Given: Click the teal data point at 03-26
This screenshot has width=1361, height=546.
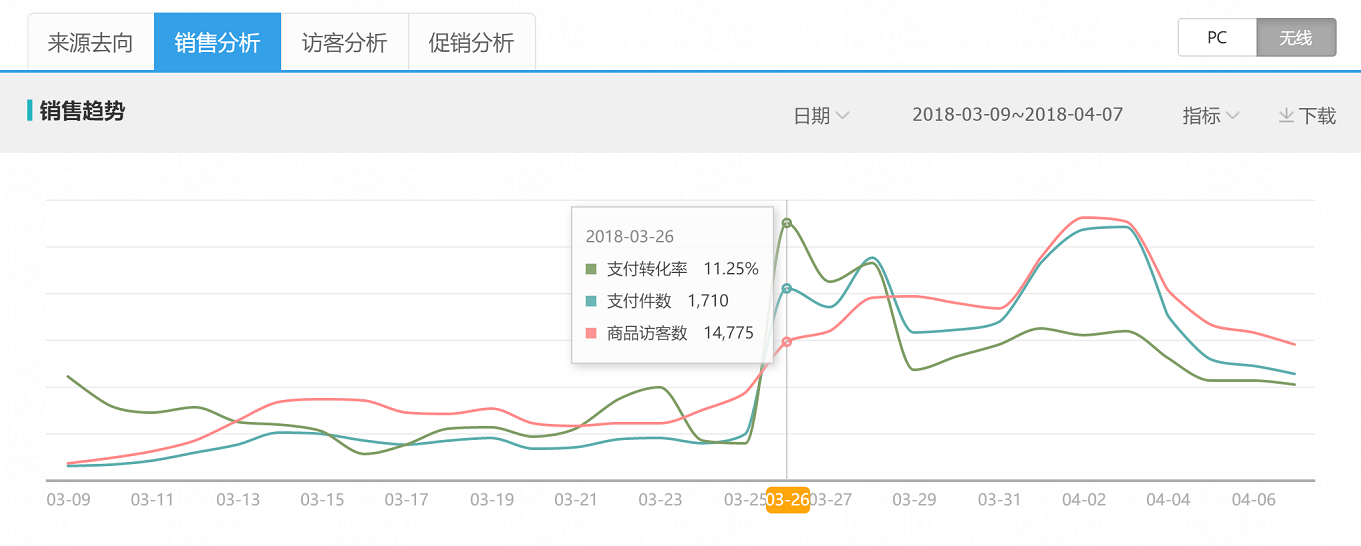Looking at the screenshot, I should pyautogui.click(x=787, y=288).
